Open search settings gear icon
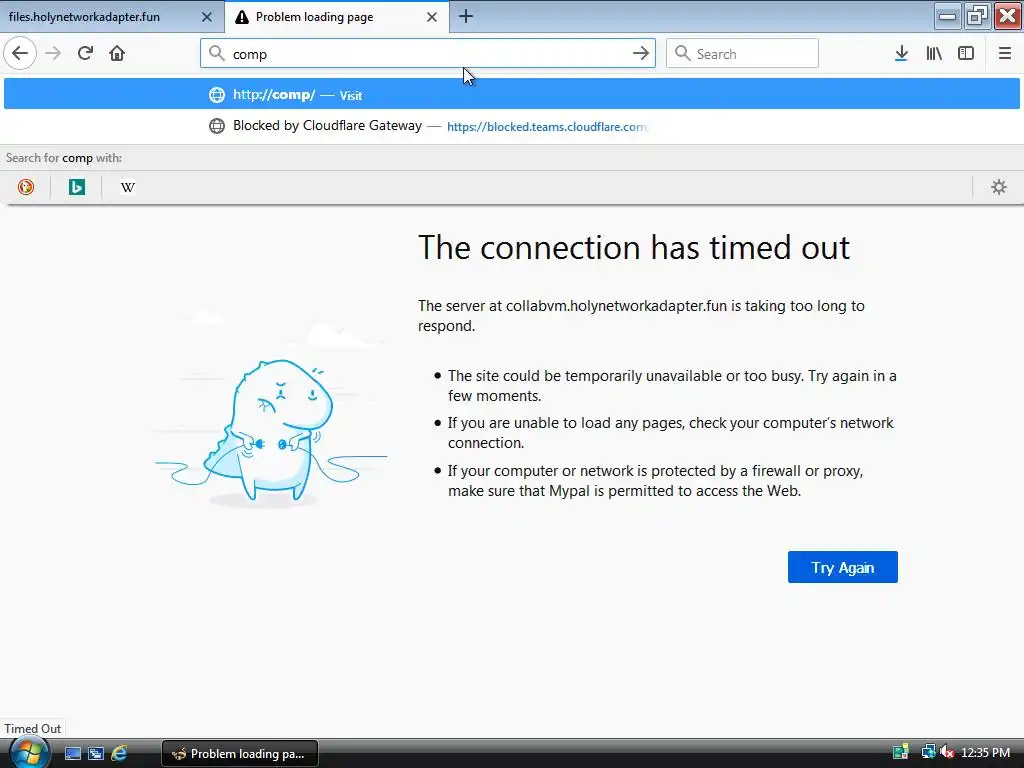This screenshot has width=1024, height=768. point(999,187)
